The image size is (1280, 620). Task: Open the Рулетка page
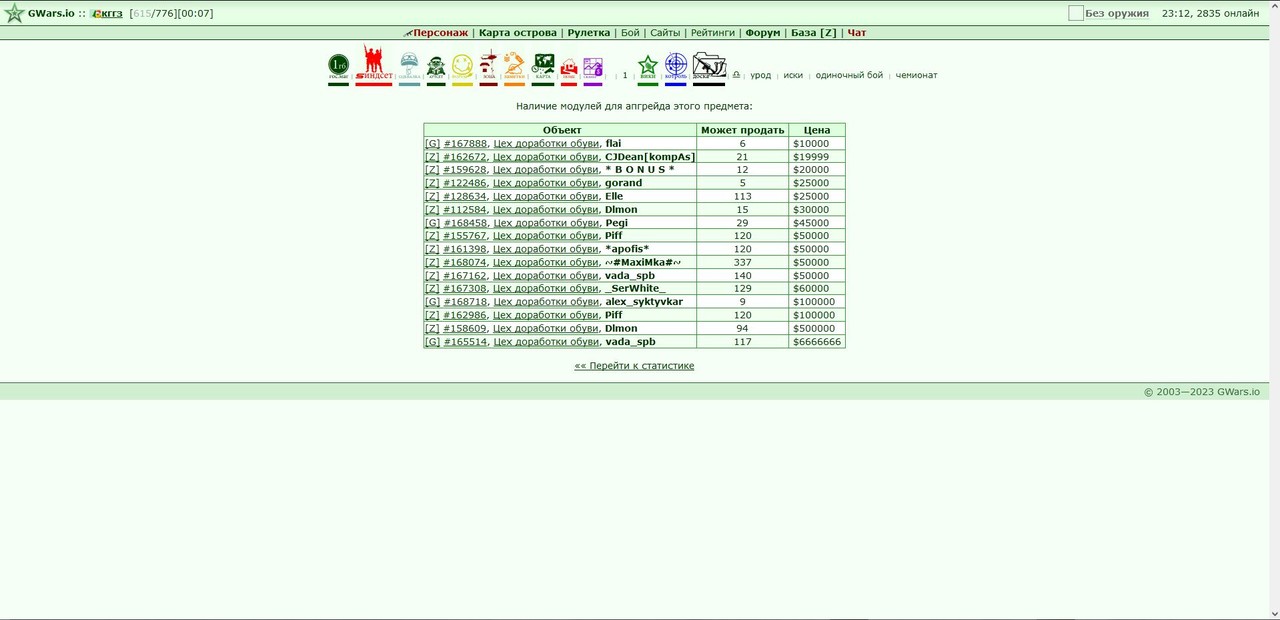pyautogui.click(x=588, y=33)
